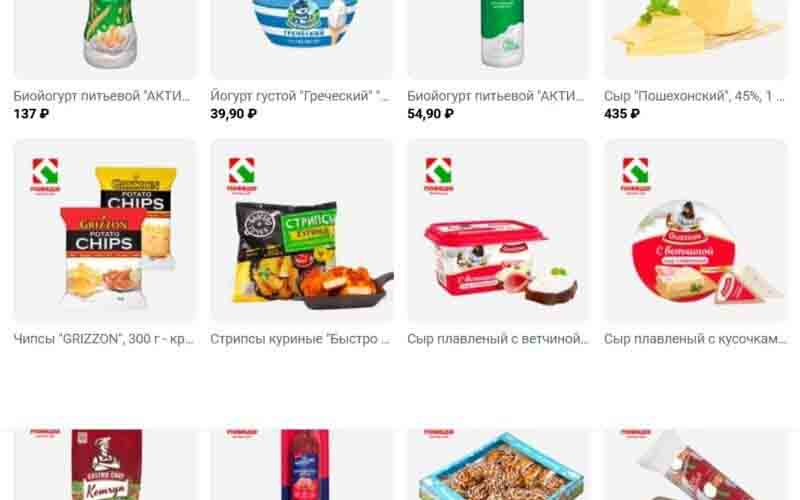Open Сыр плавленый с ветчиной title

point(497,339)
